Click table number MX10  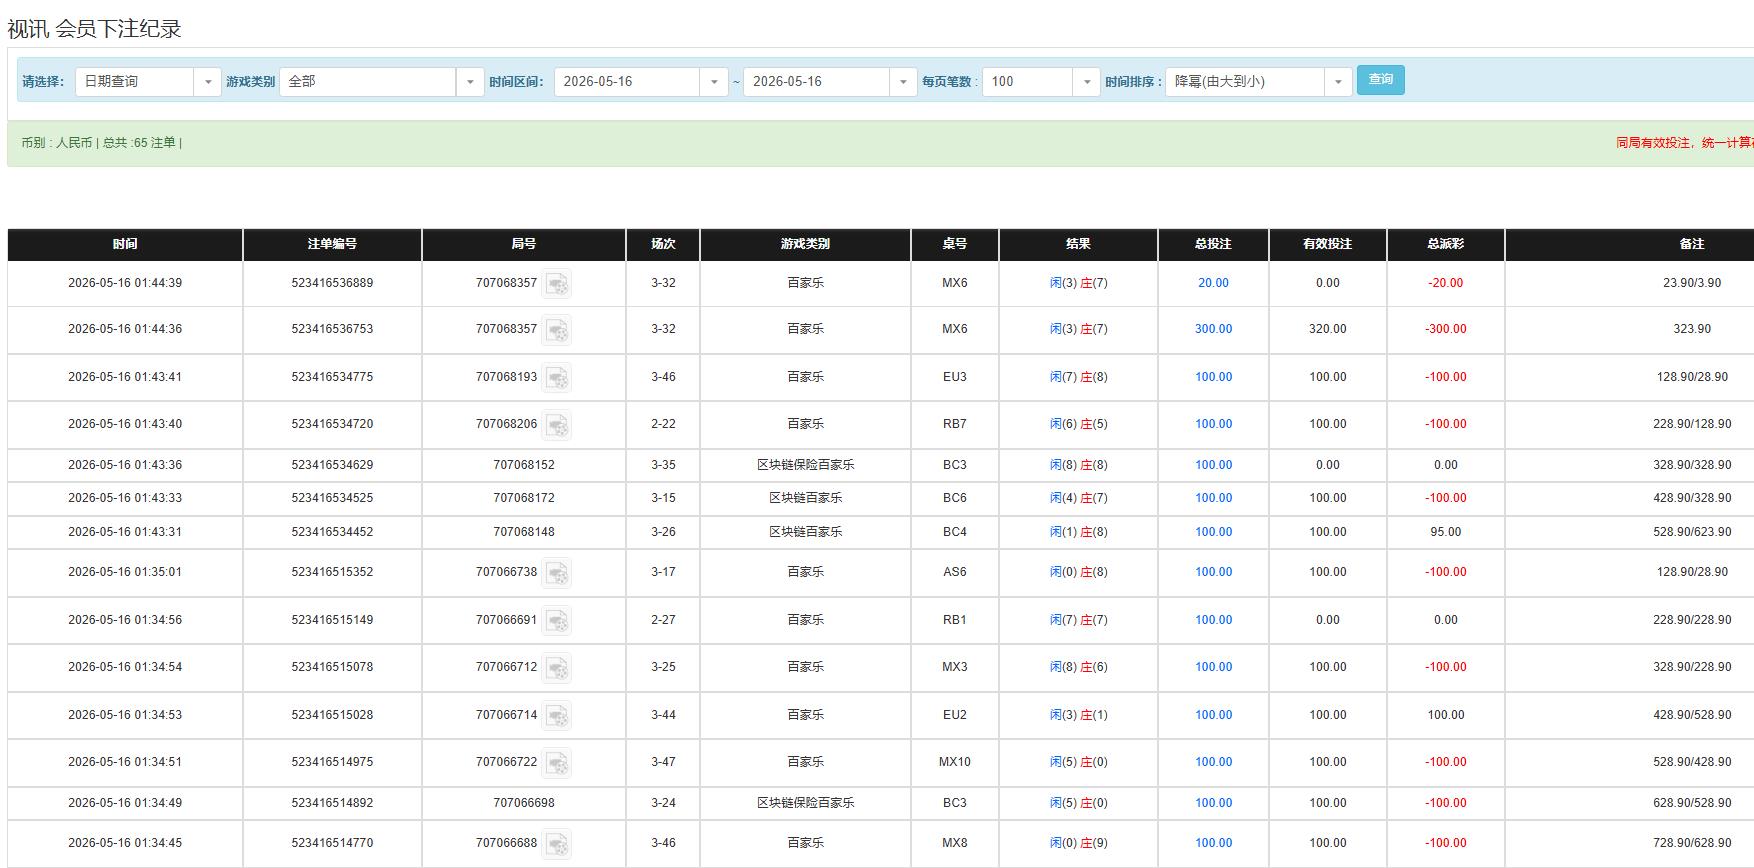point(955,762)
